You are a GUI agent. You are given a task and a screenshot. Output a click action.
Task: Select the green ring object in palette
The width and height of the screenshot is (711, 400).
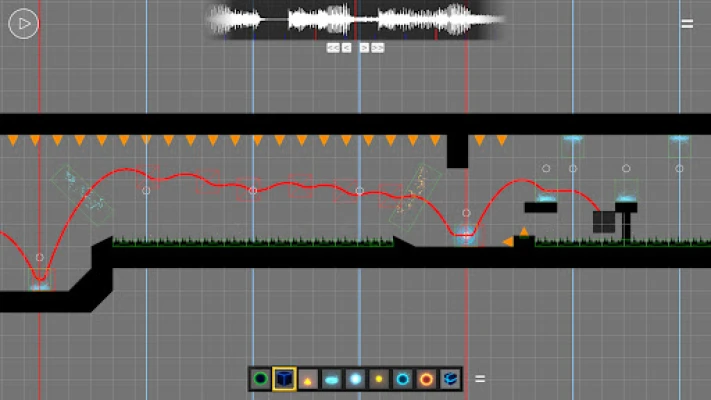260,379
